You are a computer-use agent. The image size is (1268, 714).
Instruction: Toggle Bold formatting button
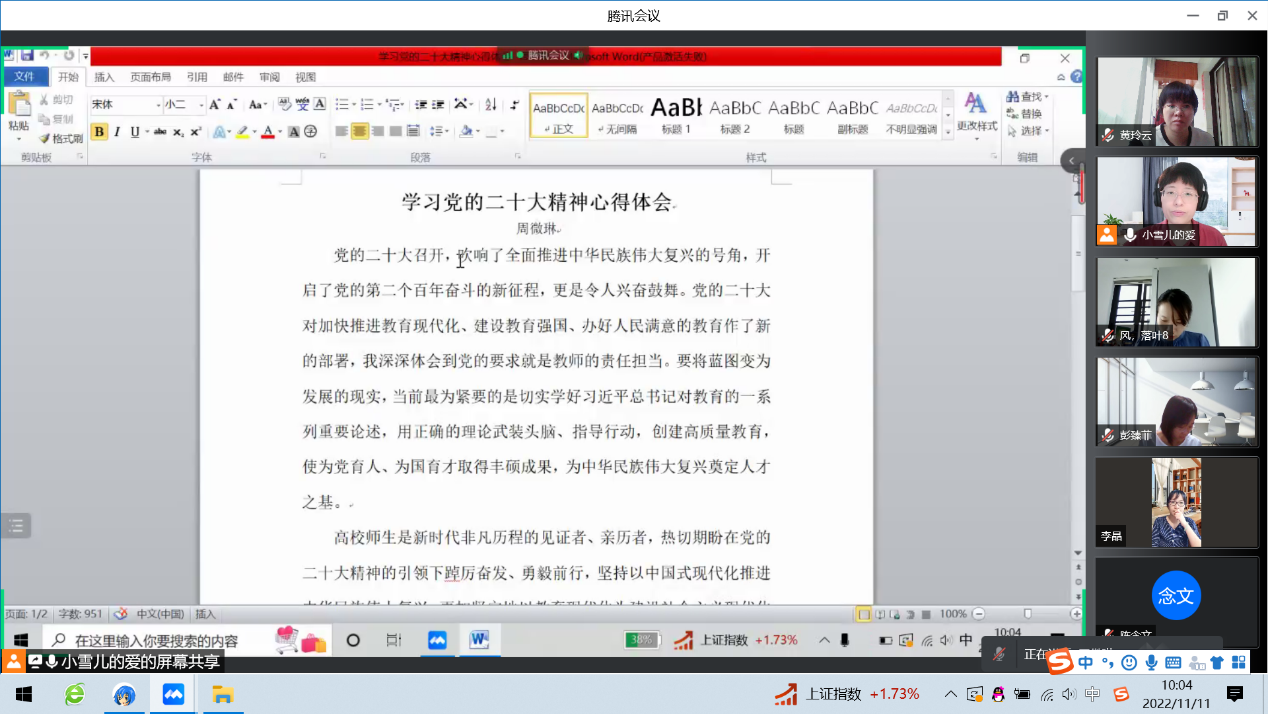[99, 132]
